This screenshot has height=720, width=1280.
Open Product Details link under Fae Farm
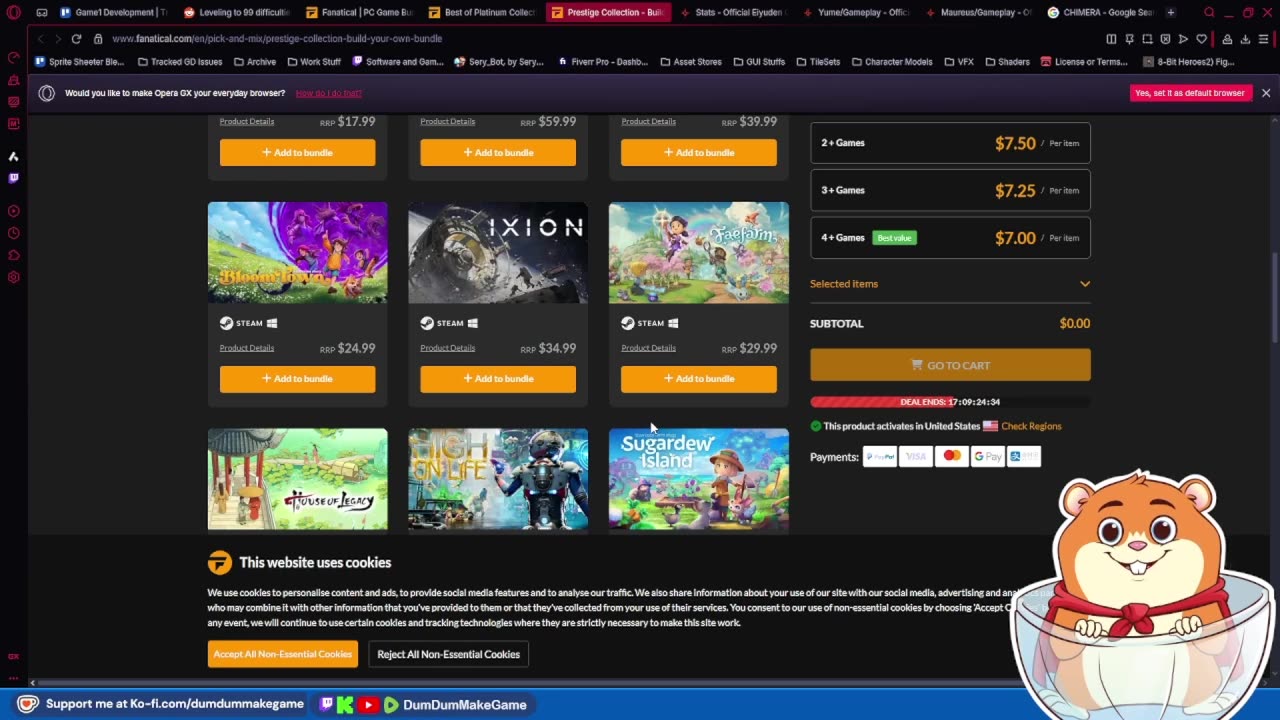(x=648, y=348)
